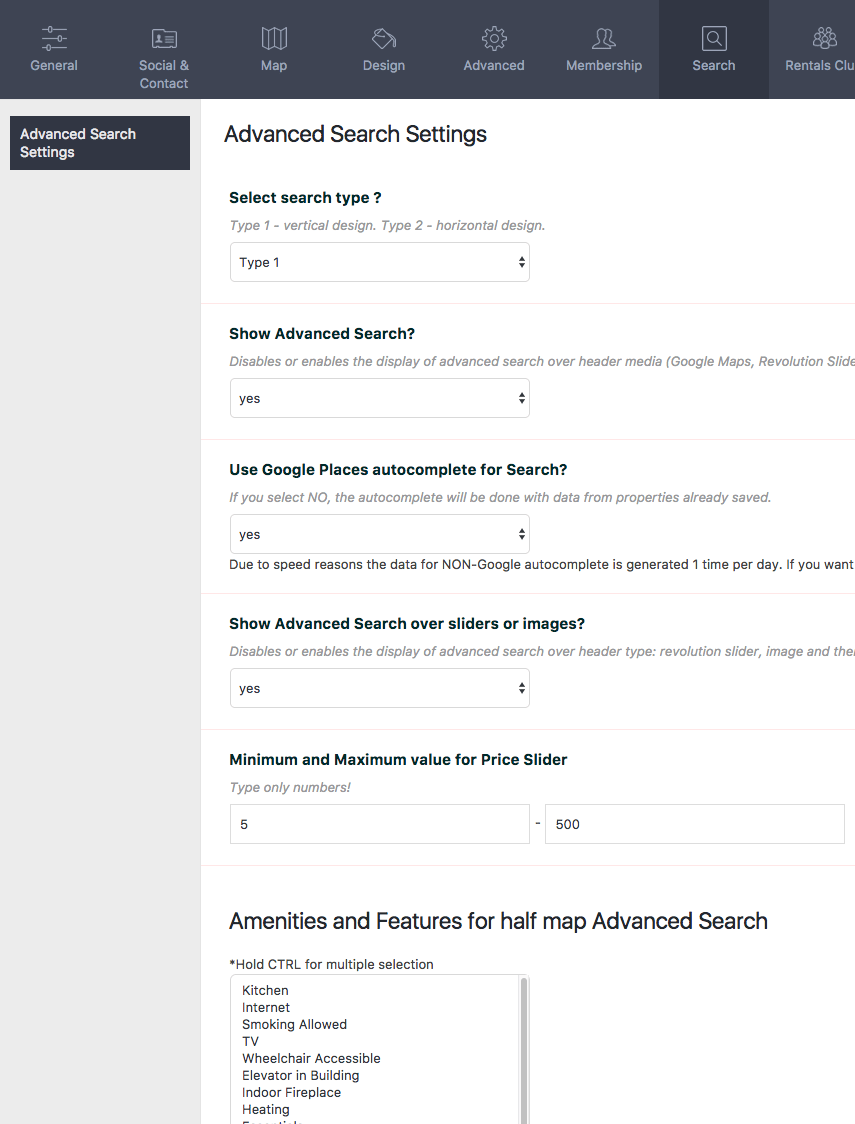The width and height of the screenshot is (855, 1124).
Task: Open the Membership tab
Action: [x=603, y=50]
